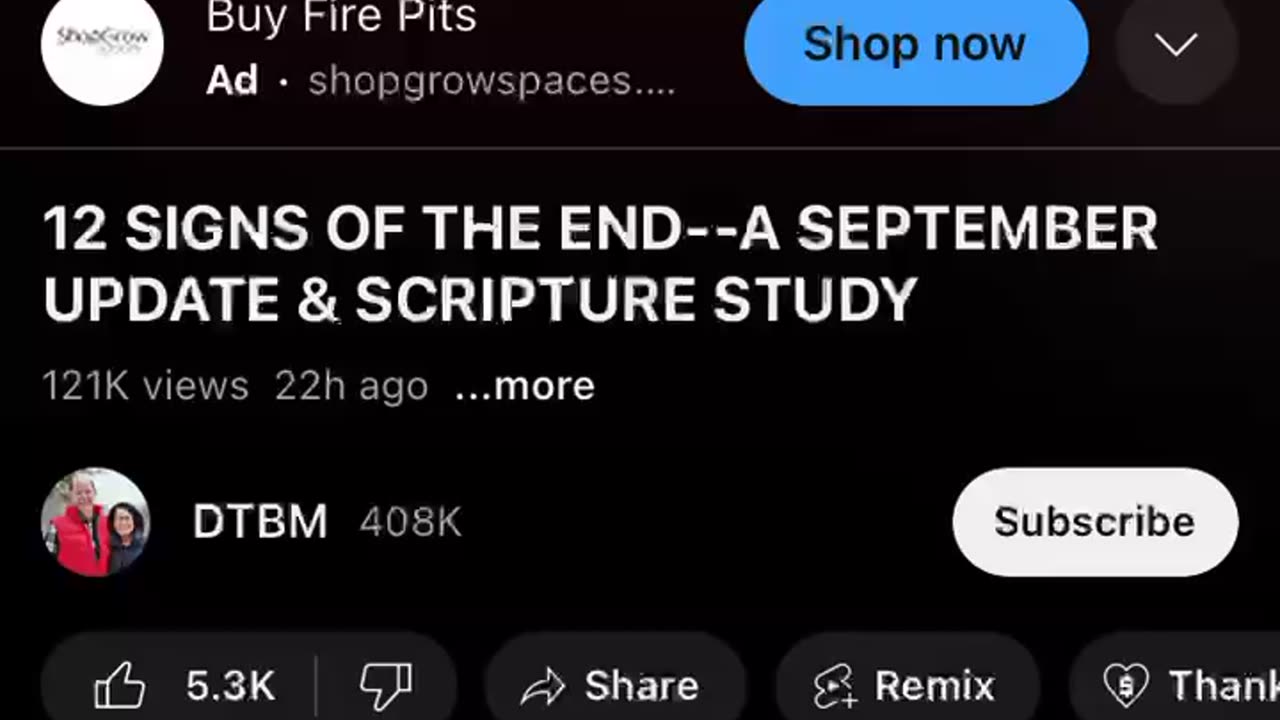Tap the 408K subscriber count
The image size is (1280, 720).
point(411,522)
